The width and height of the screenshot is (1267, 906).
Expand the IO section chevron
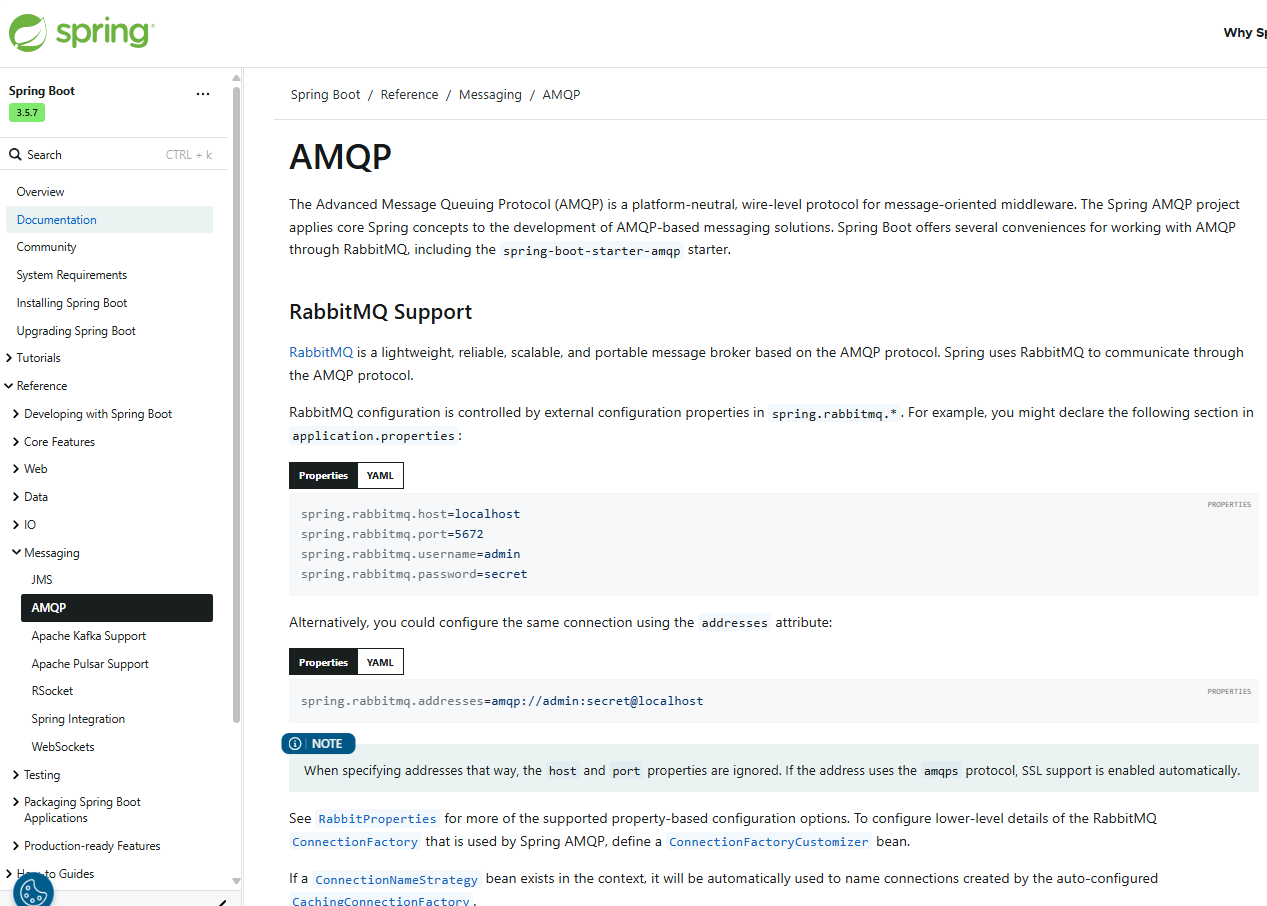[x=16, y=525]
